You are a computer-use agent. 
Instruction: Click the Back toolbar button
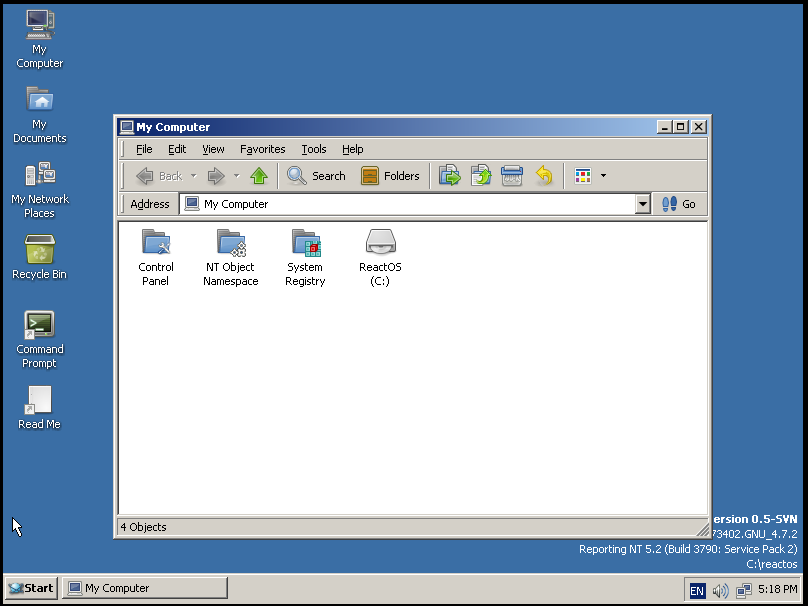point(159,176)
